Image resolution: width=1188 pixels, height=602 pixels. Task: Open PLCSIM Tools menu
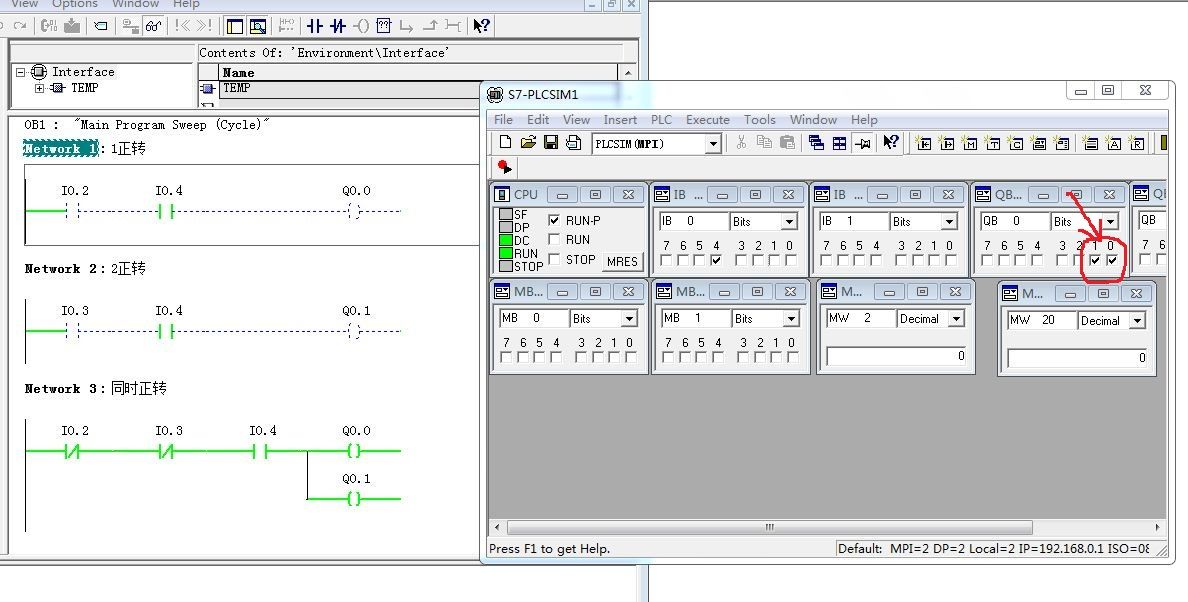(x=759, y=120)
